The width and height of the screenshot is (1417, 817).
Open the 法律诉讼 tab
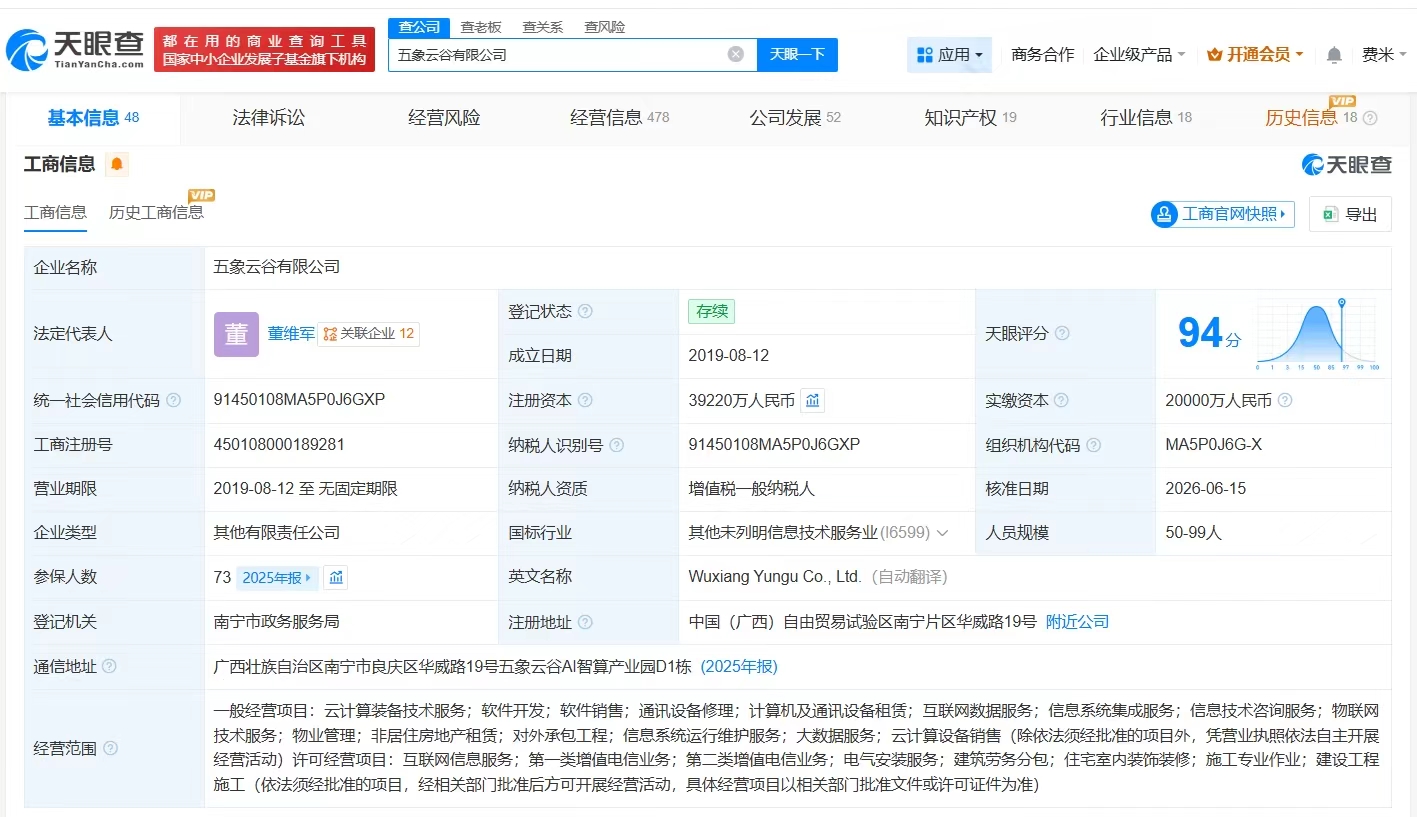pyautogui.click(x=269, y=118)
